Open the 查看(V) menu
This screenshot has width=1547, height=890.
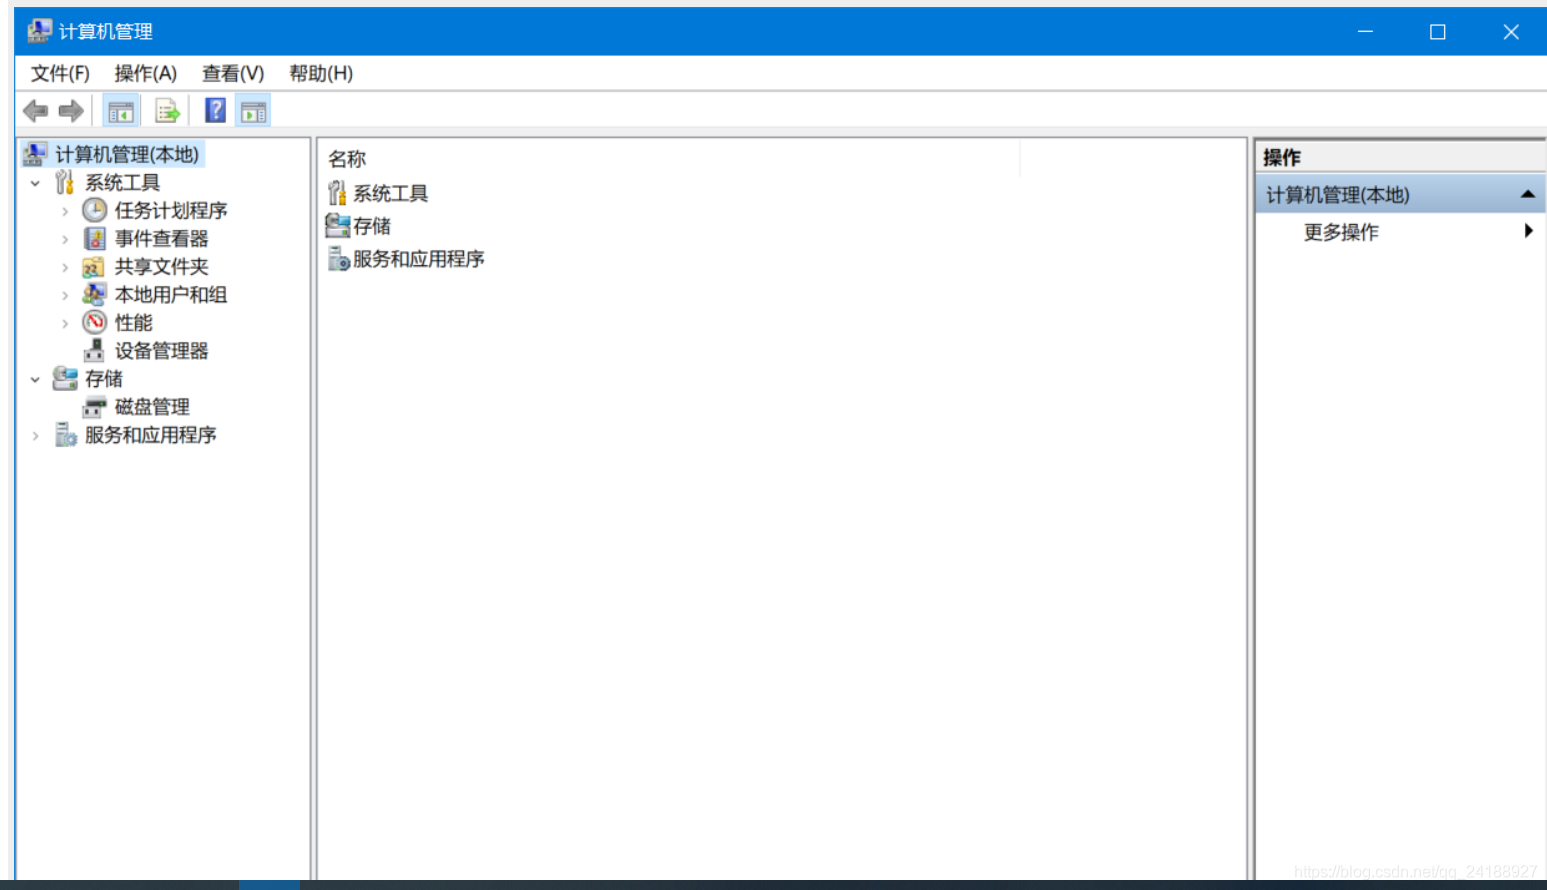pyautogui.click(x=232, y=73)
